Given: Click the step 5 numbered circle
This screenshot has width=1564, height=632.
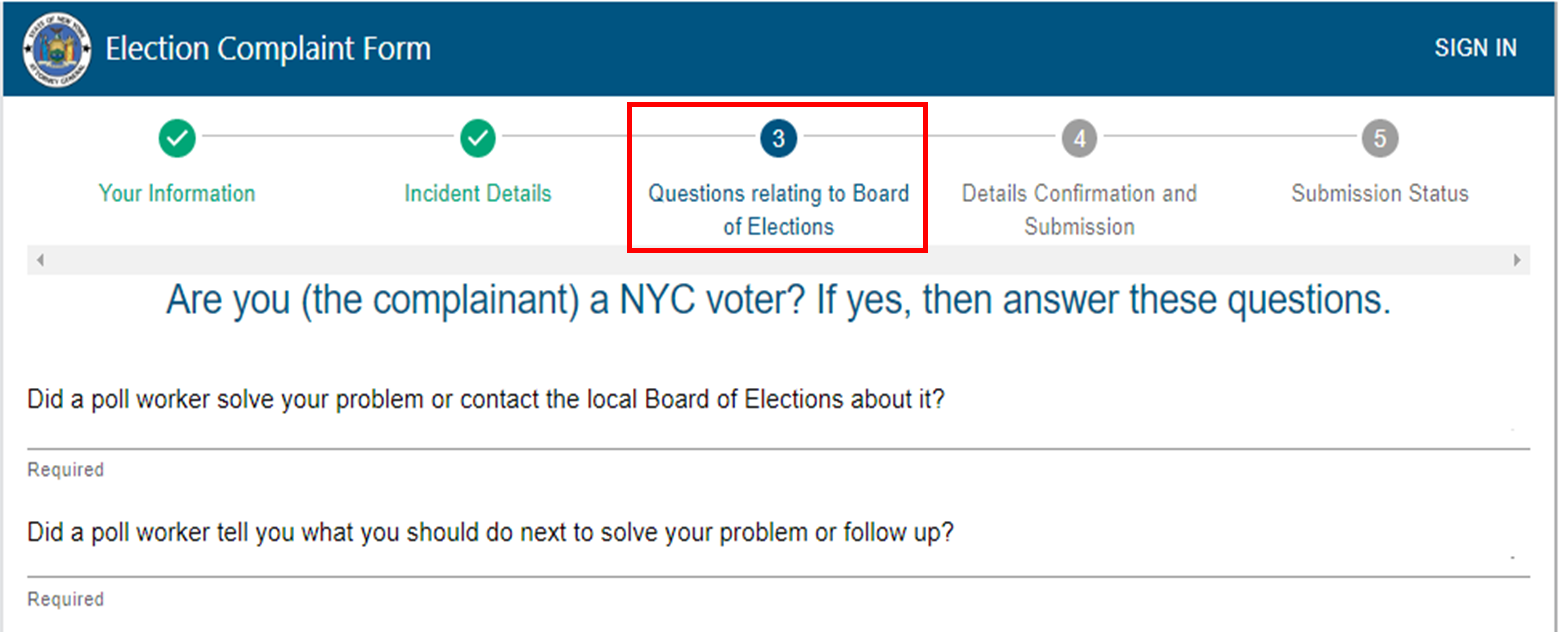Looking at the screenshot, I should [1379, 138].
